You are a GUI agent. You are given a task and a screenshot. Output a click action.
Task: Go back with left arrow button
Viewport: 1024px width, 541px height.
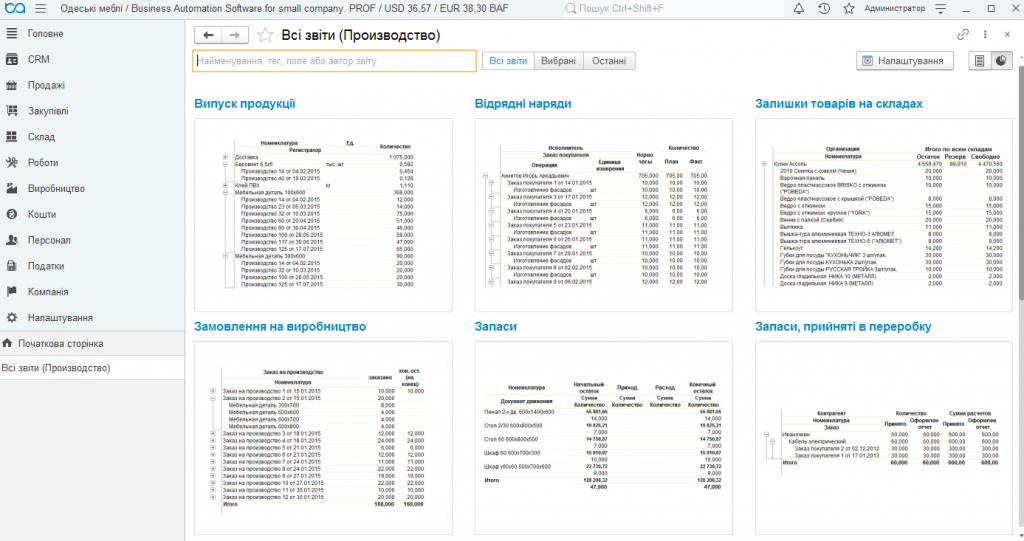point(208,35)
